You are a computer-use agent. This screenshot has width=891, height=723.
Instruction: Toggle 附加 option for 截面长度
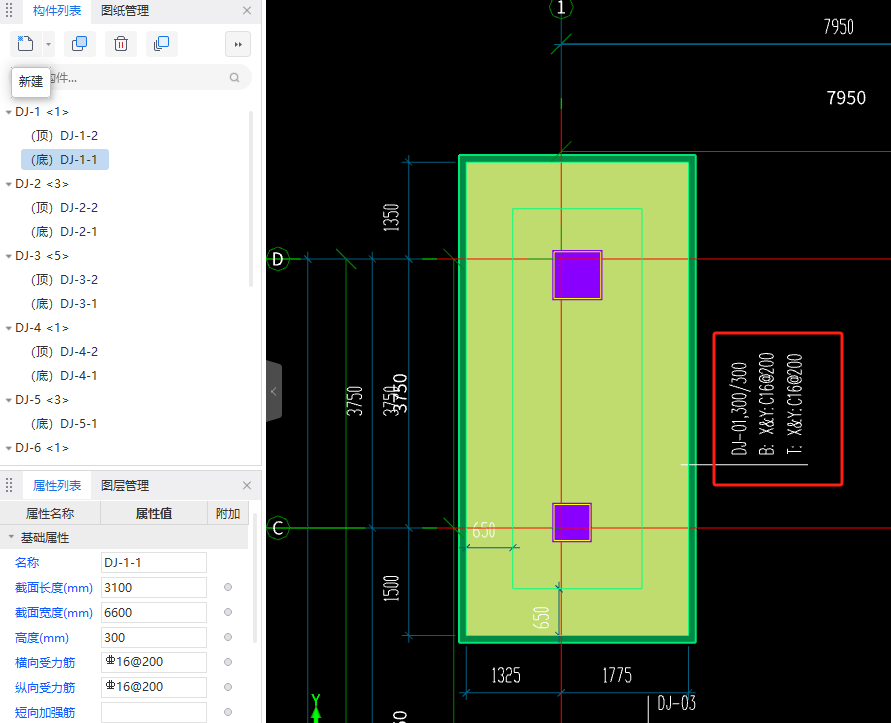click(228, 587)
